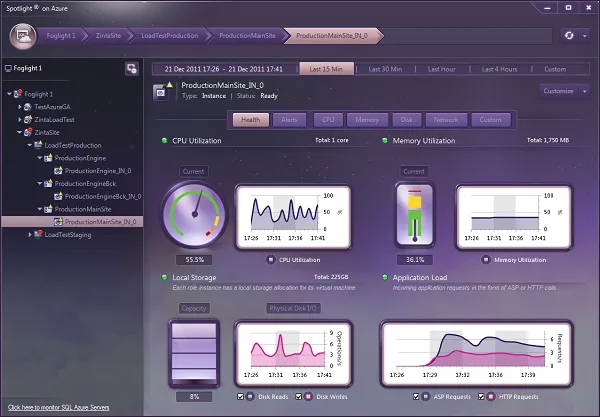The width and height of the screenshot is (600, 417).
Task: Click connections icon beside Foglight 1 header
Action: (x=132, y=69)
